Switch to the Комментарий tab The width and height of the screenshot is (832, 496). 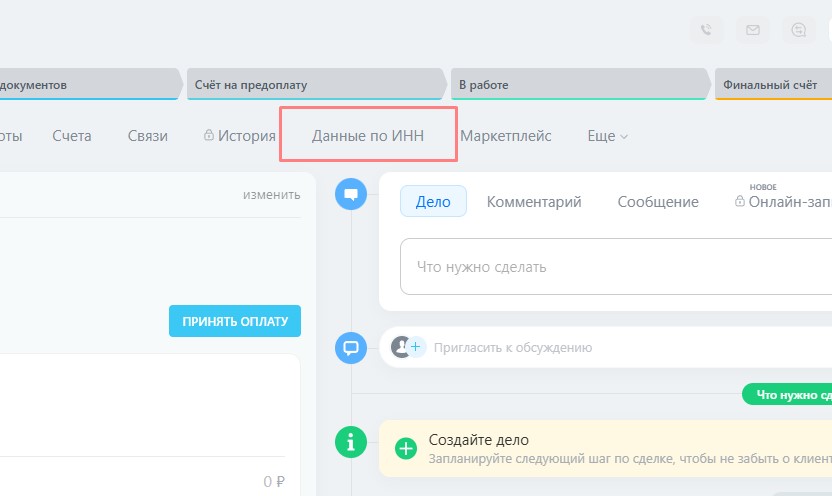click(534, 202)
